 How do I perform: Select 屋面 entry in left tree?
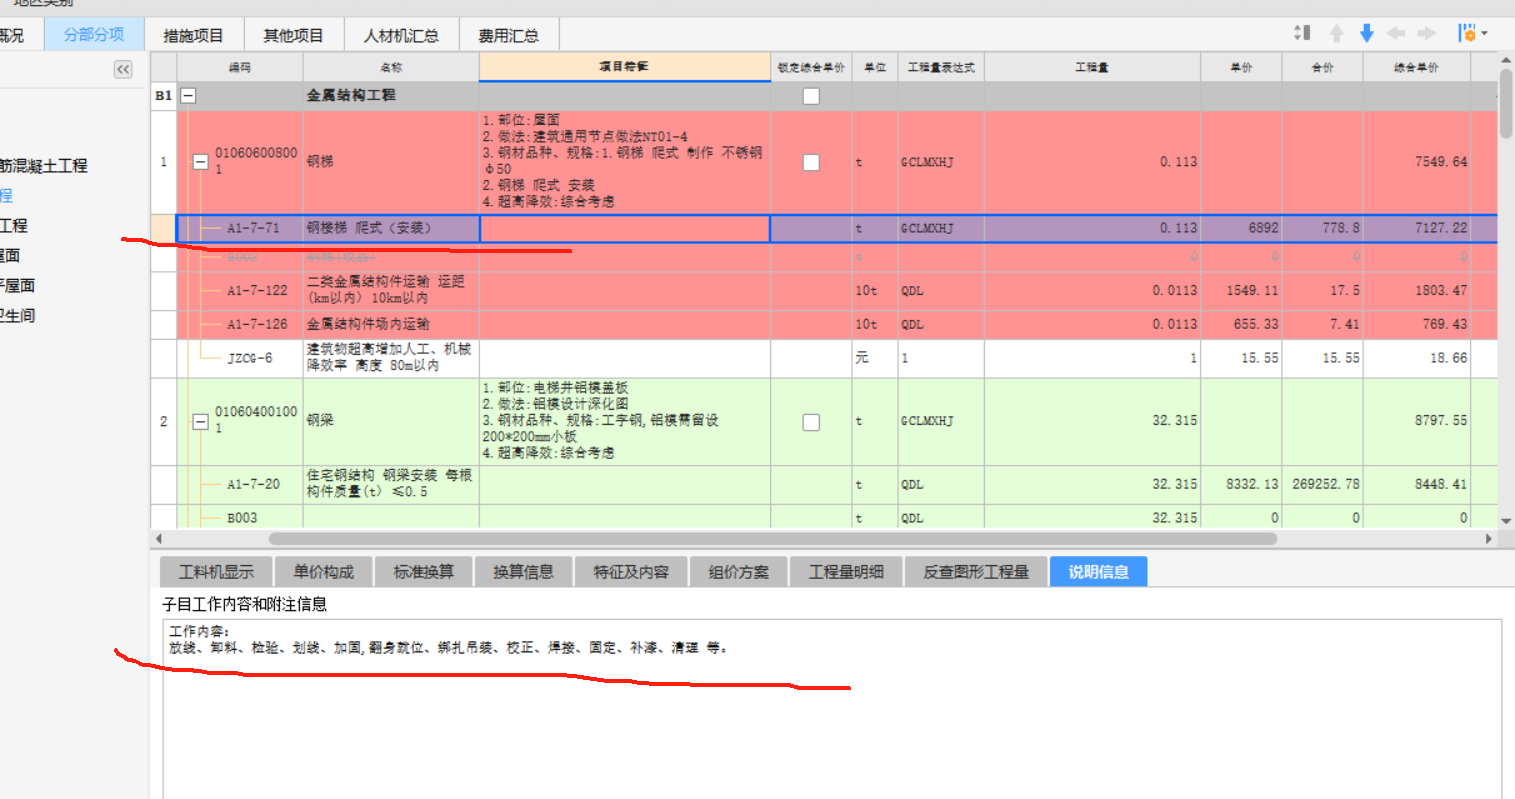click(10, 256)
